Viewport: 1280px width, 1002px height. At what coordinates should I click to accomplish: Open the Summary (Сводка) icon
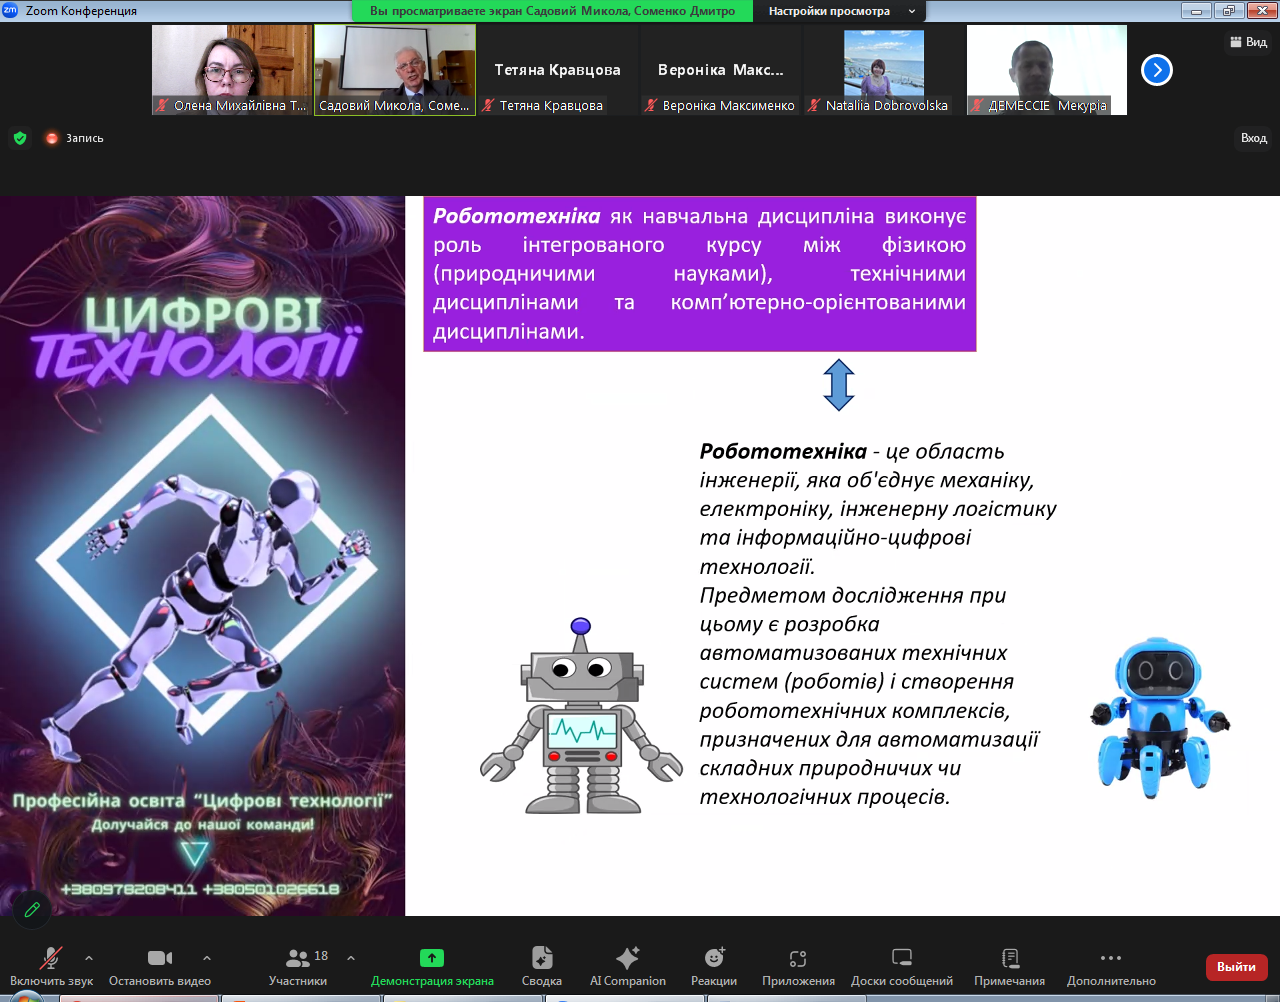(542, 958)
